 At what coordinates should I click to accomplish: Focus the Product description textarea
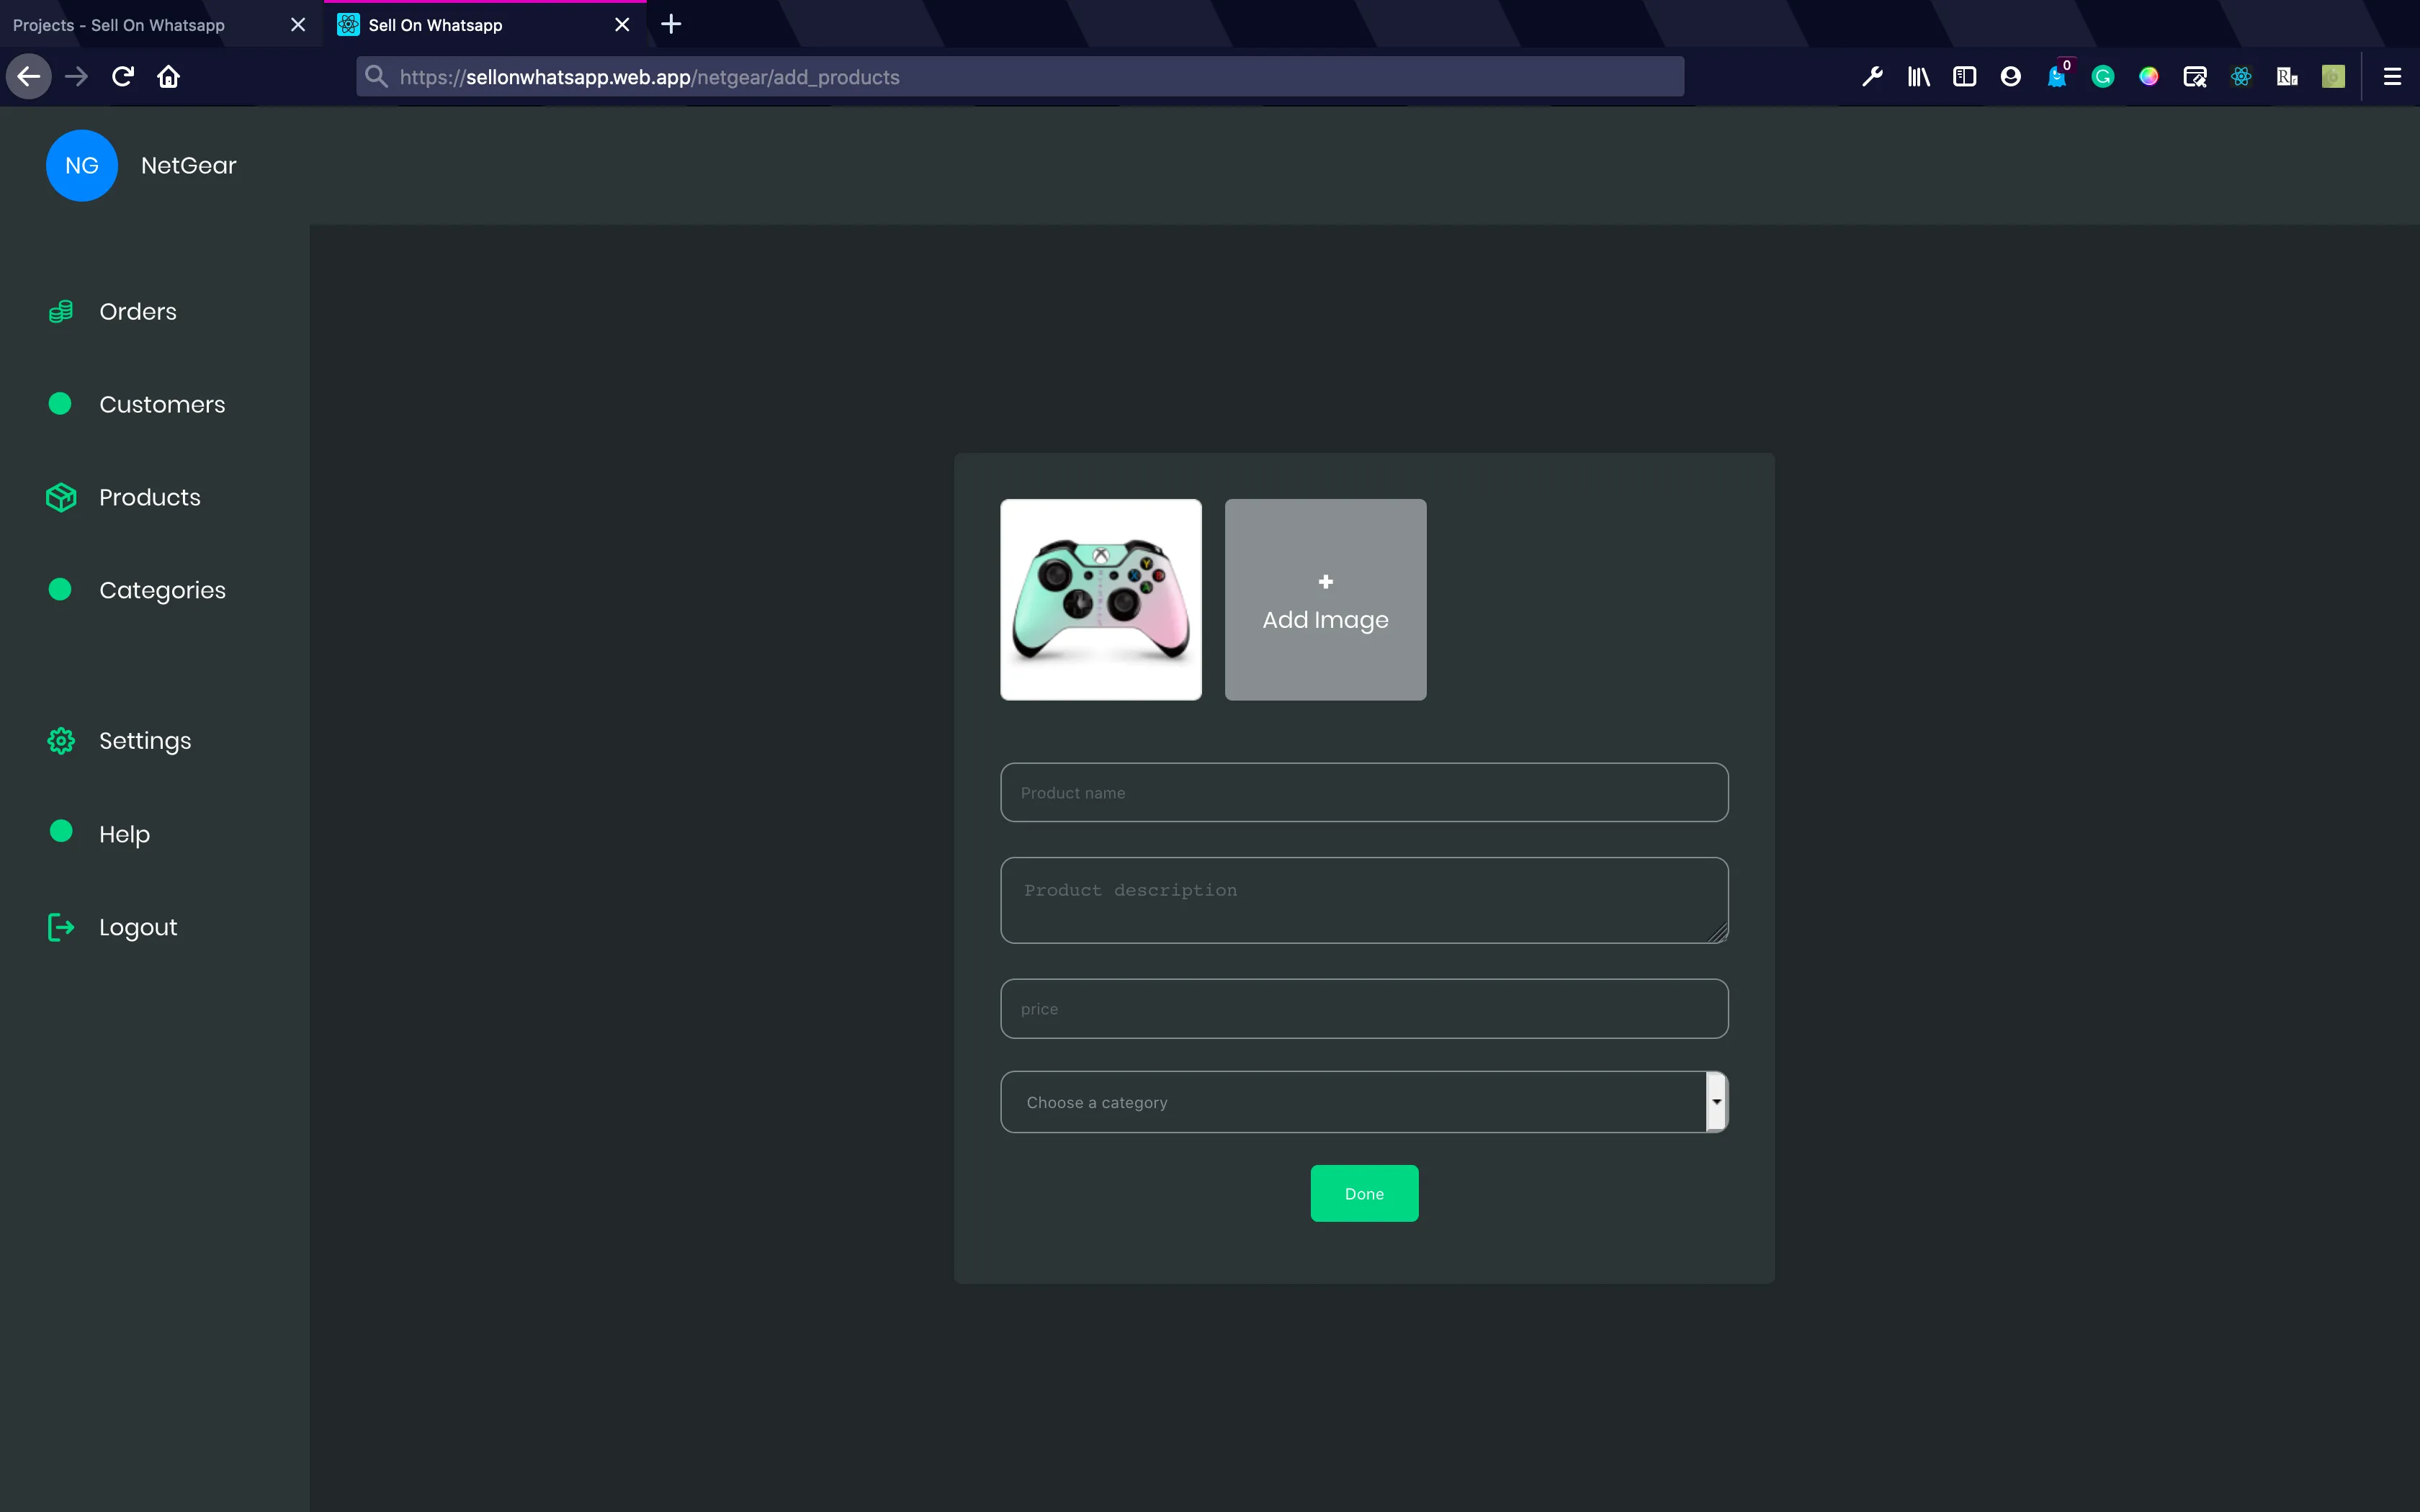1364,900
